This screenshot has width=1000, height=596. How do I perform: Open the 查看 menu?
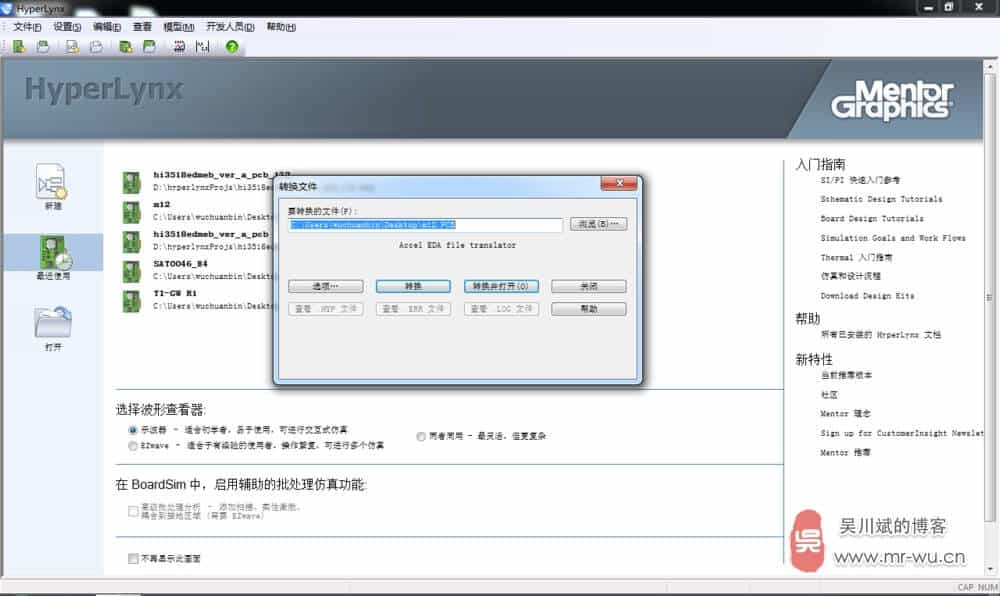pyautogui.click(x=142, y=27)
